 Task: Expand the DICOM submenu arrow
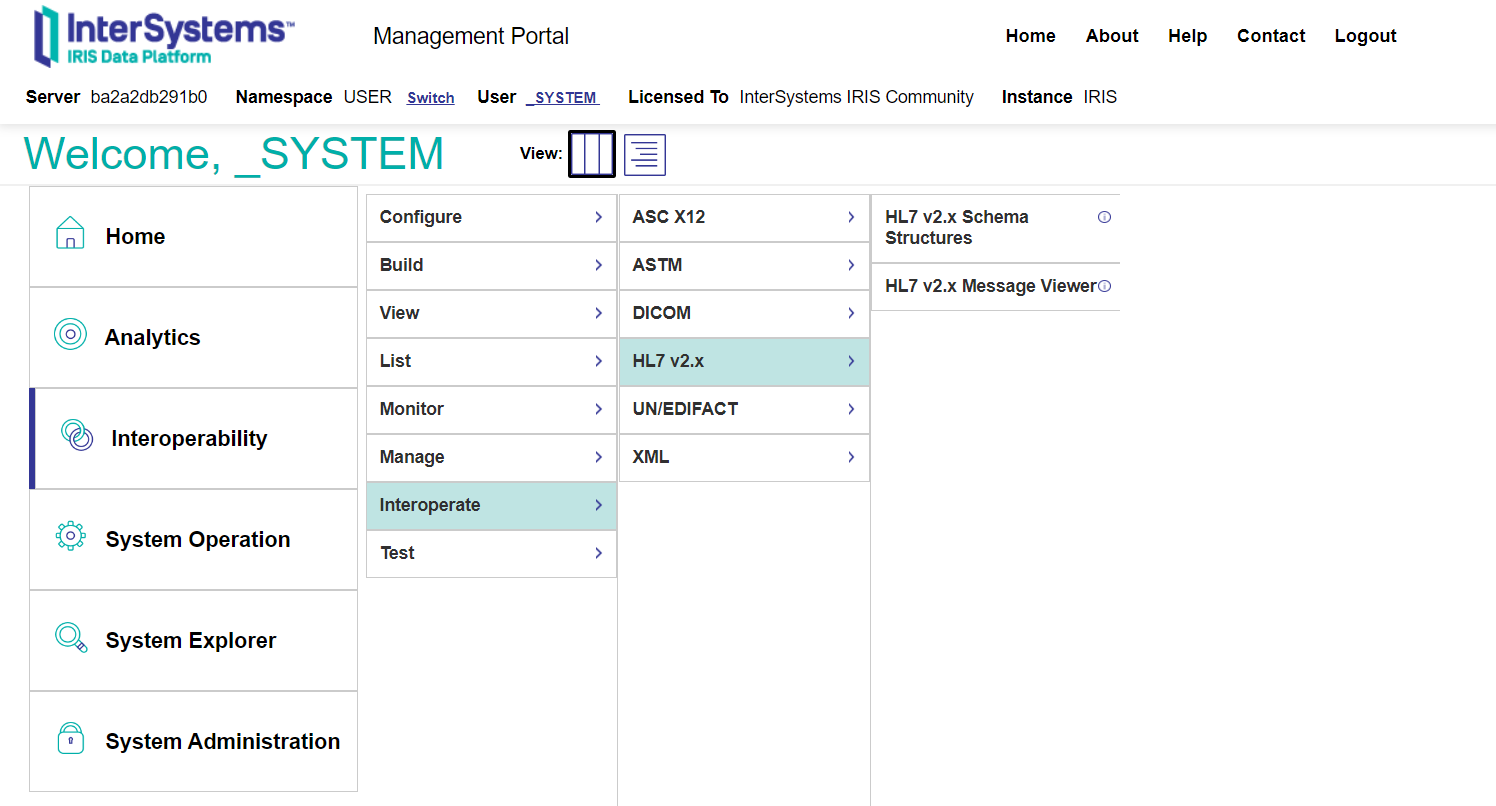pyautogui.click(x=851, y=313)
